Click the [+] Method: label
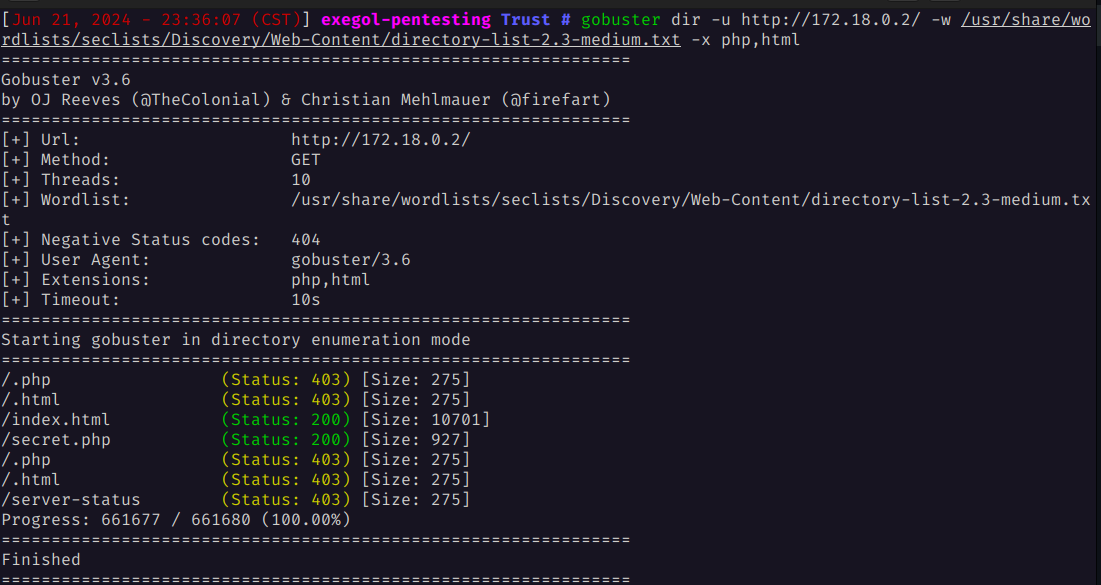Image resolution: width=1101 pixels, height=585 pixels. (x=55, y=160)
